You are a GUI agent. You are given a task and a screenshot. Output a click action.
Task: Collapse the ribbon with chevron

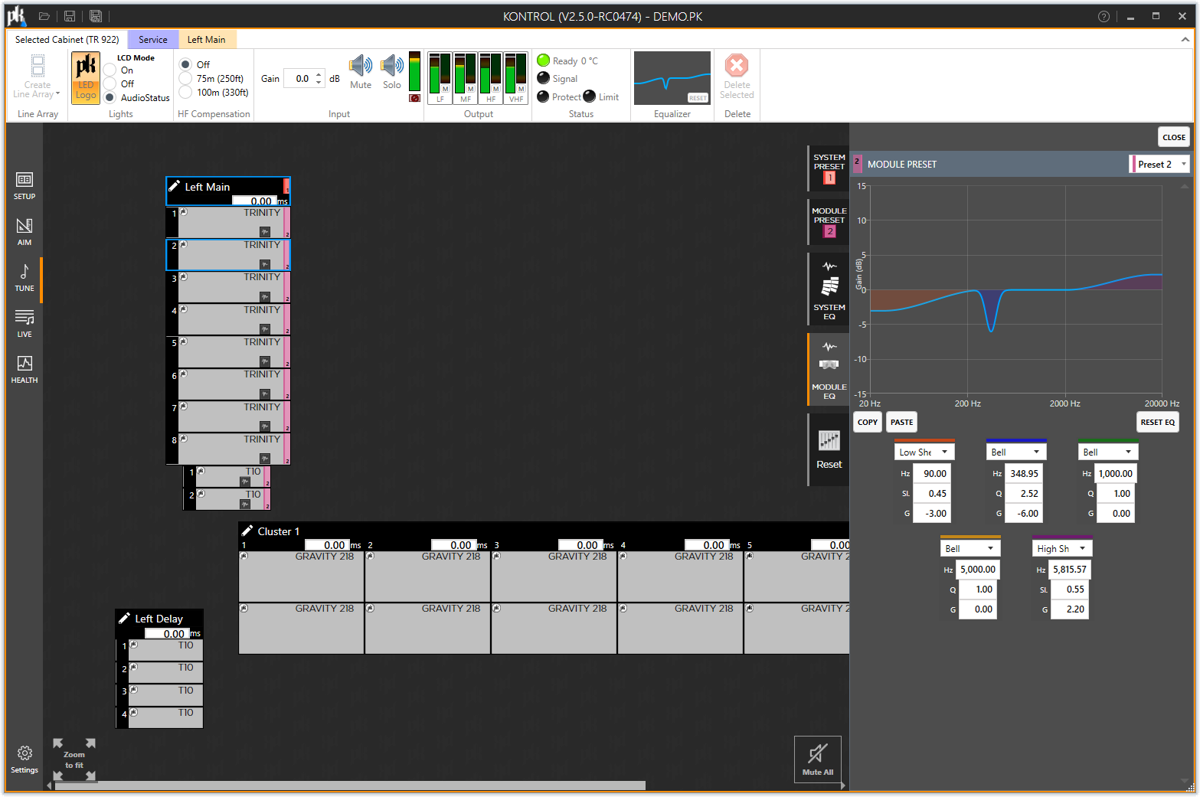tap(1186, 40)
